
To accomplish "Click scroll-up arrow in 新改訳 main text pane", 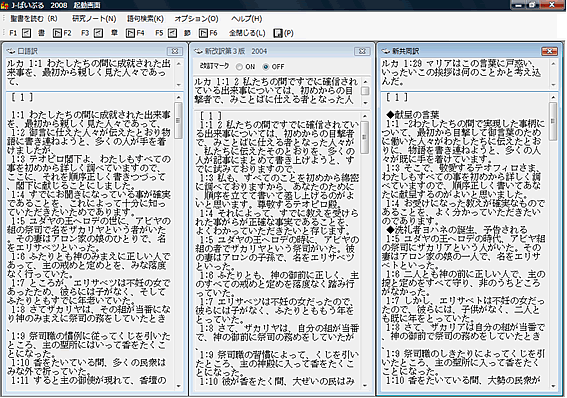I will pos(365,116).
